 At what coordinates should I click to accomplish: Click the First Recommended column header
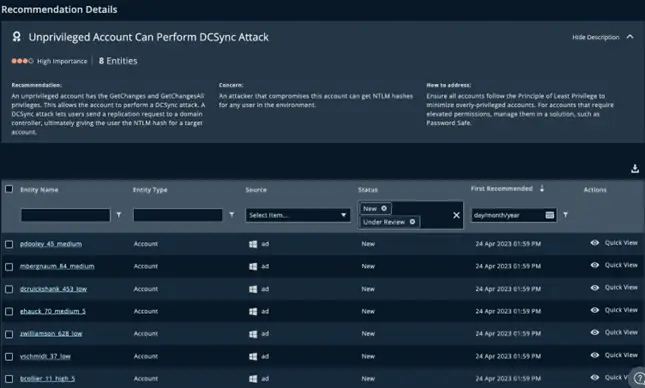[x=501, y=188]
